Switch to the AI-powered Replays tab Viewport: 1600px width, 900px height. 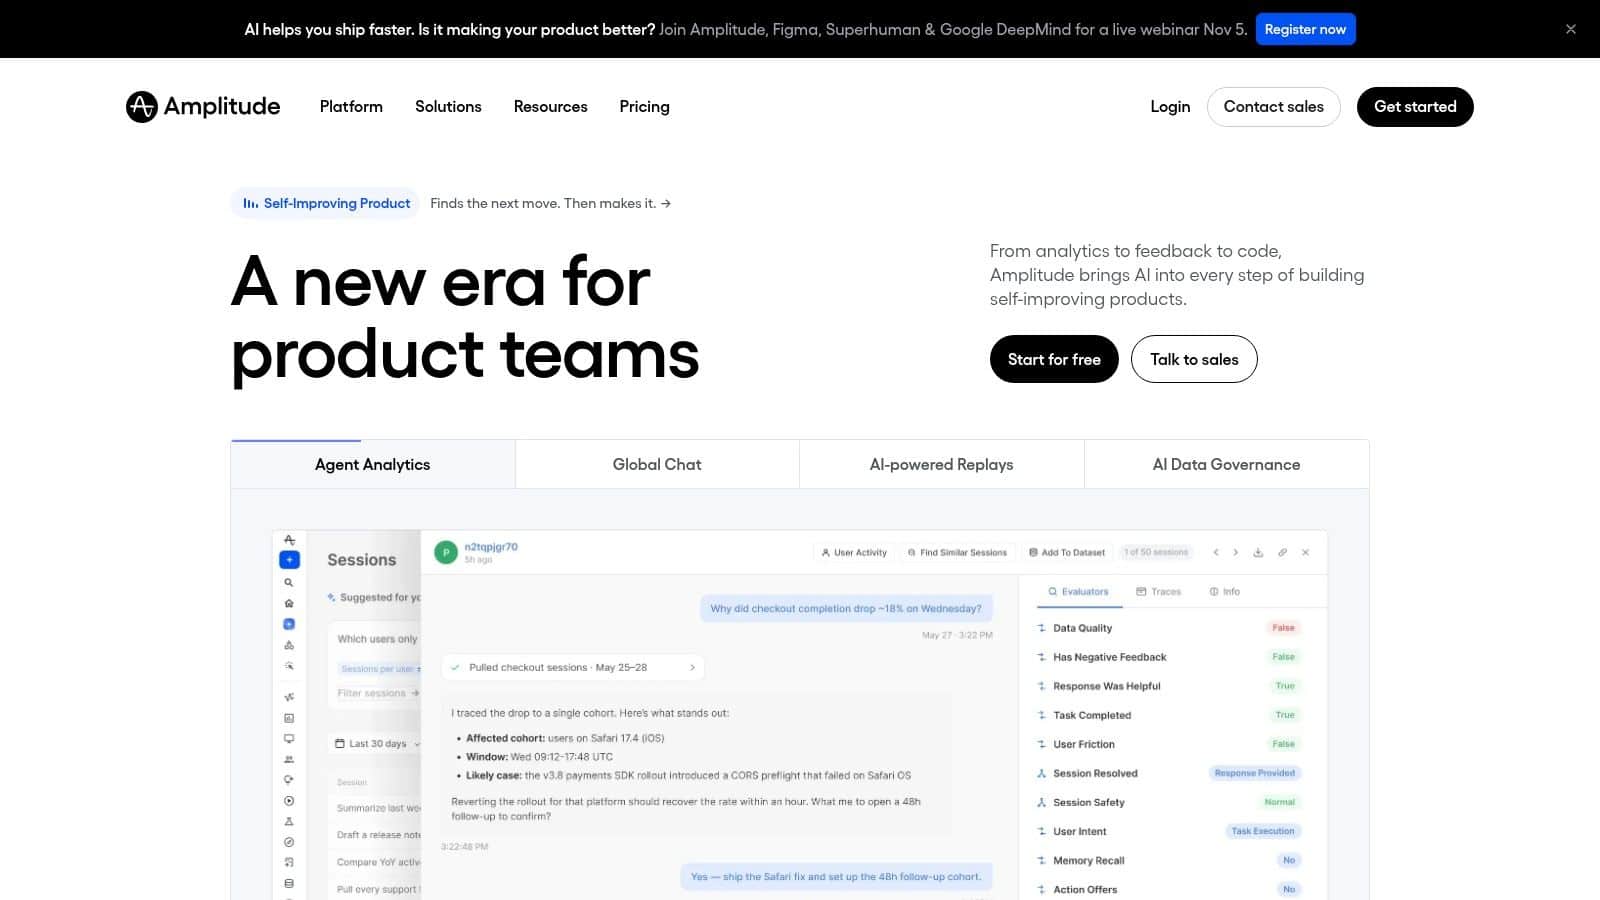[941, 464]
